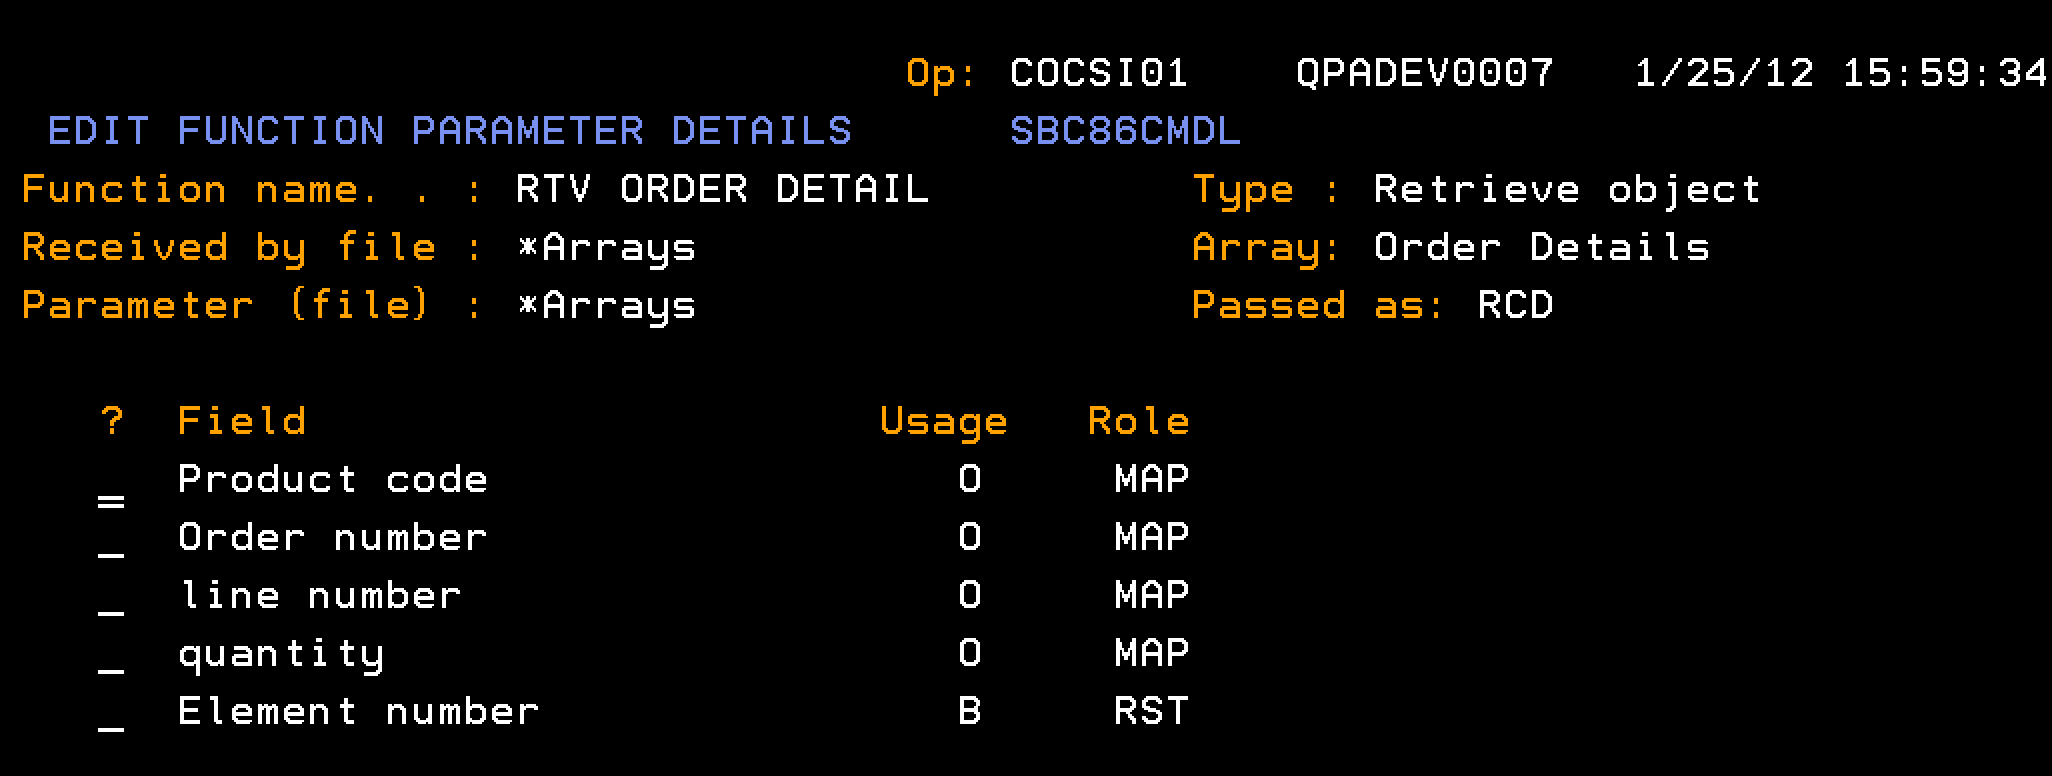Click the MAP role of Product code

1152,480
